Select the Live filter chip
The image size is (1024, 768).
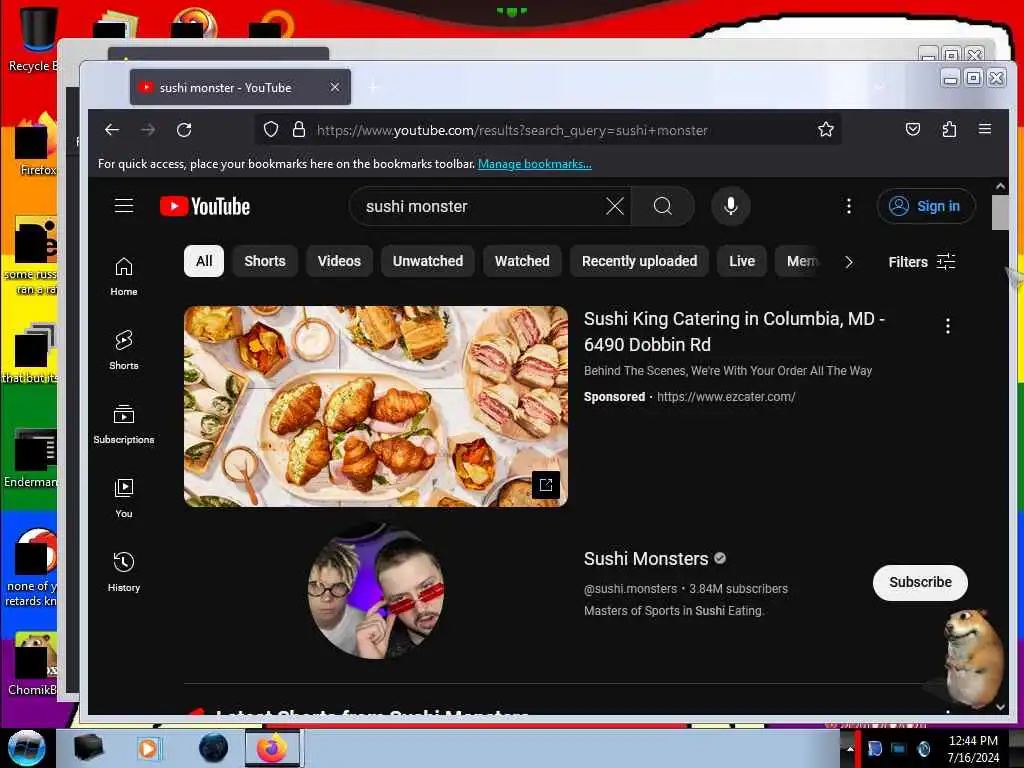pos(742,261)
